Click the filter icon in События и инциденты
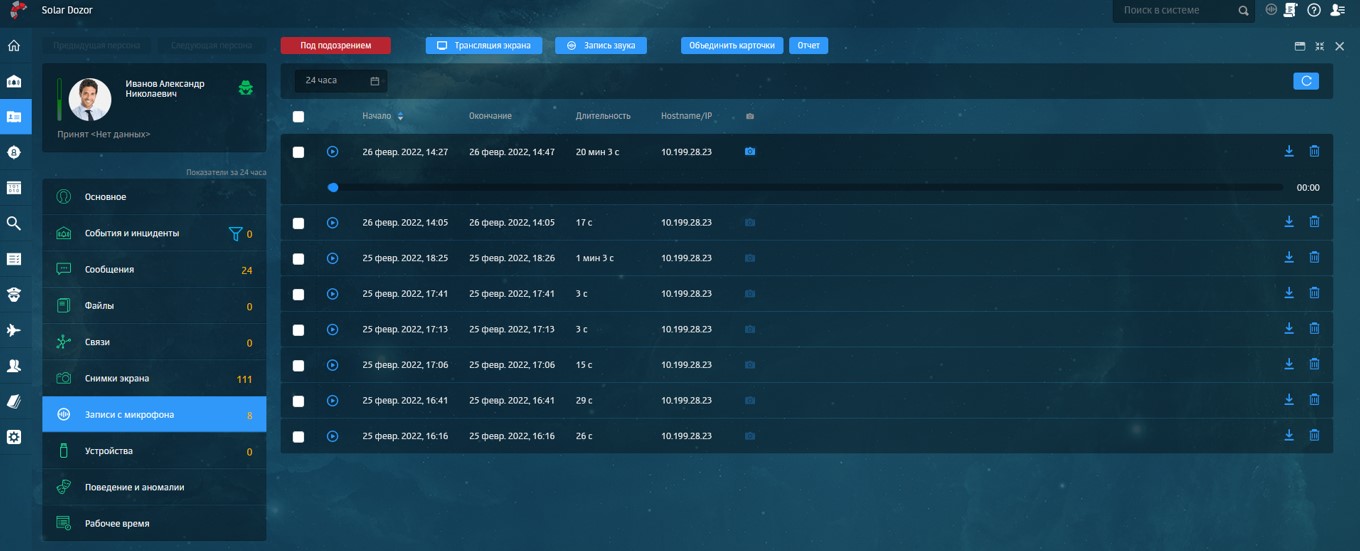 pyautogui.click(x=235, y=234)
